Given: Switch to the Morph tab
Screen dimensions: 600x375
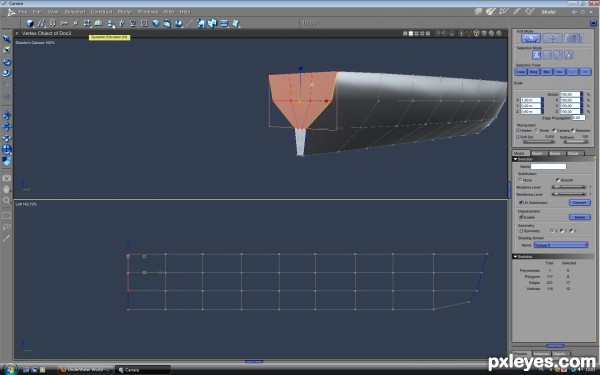Looking at the screenshot, I should click(x=538, y=153).
